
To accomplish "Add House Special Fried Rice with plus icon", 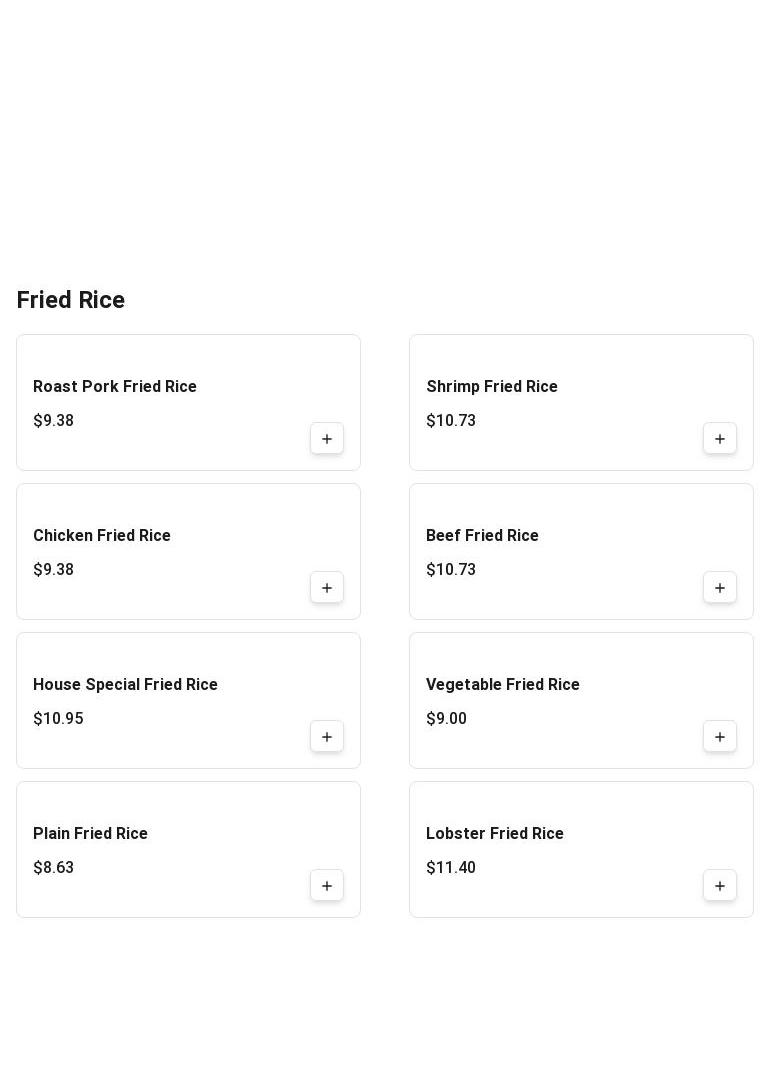I will point(327,737).
